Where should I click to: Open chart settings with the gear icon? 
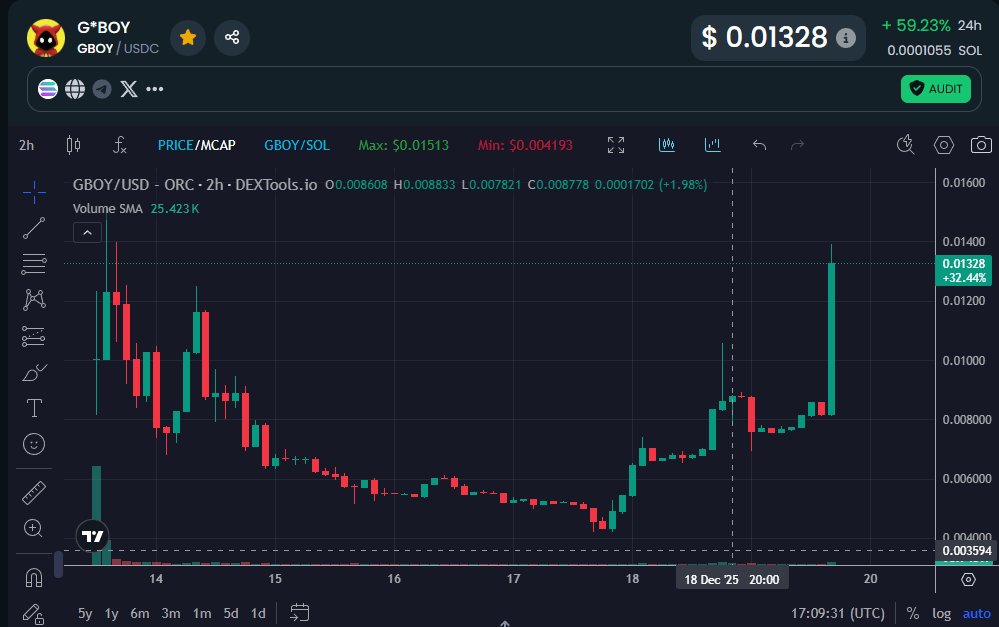[943, 145]
